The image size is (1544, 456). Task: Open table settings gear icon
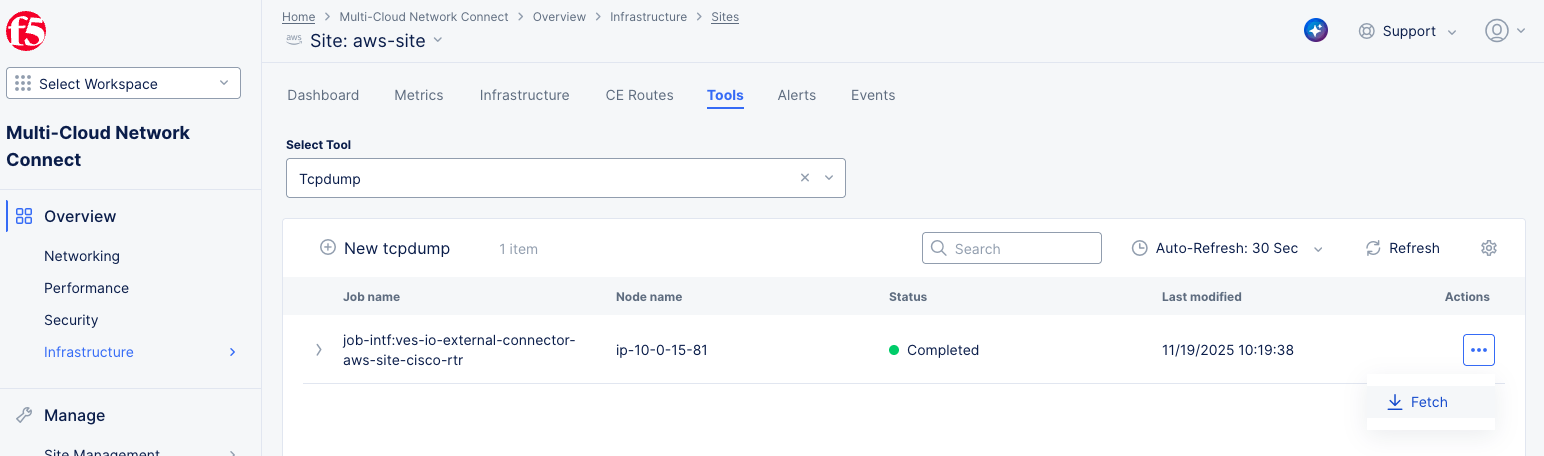click(x=1488, y=248)
